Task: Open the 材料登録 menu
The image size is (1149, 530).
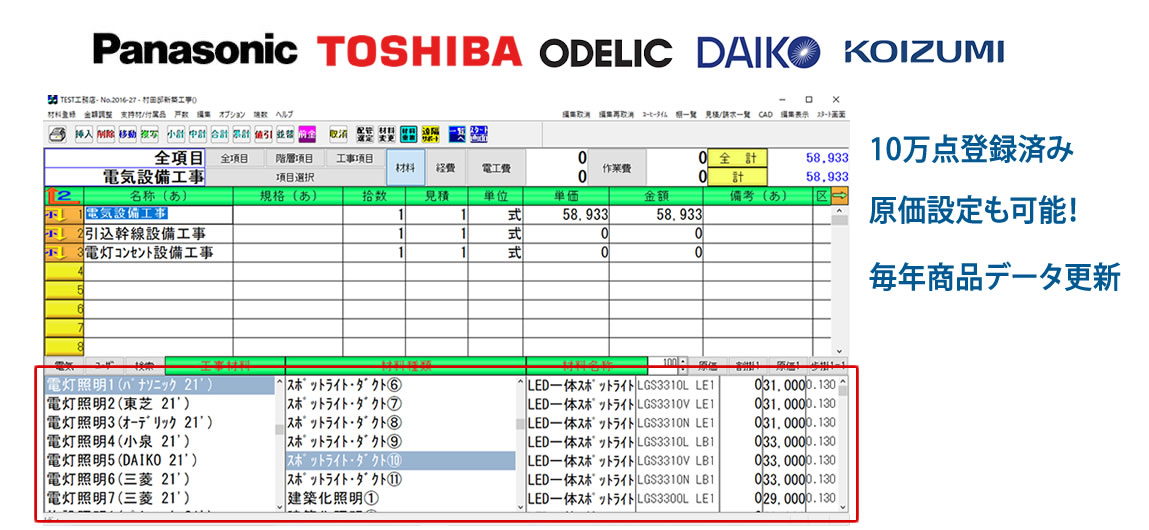Action: (61, 115)
